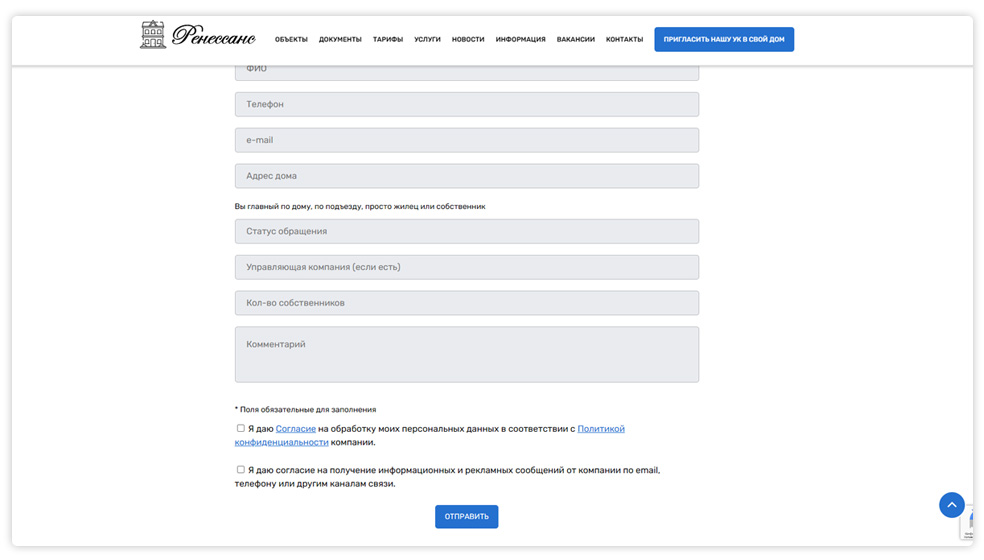
Task: Click the Пригласить нашу УК в свой дом button
Action: pos(724,40)
